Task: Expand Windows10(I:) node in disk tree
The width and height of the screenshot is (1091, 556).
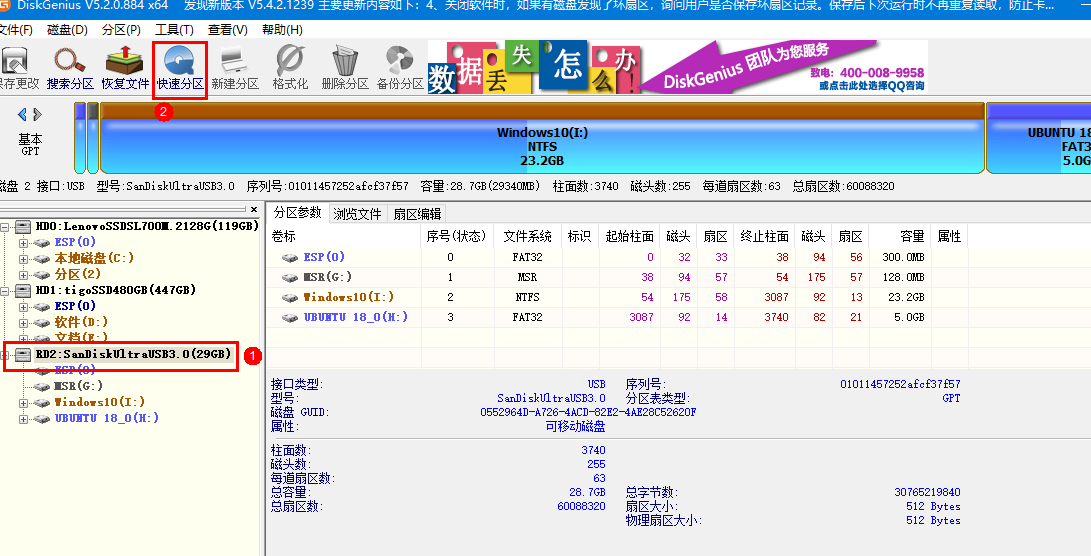Action: pyautogui.click(x=23, y=403)
